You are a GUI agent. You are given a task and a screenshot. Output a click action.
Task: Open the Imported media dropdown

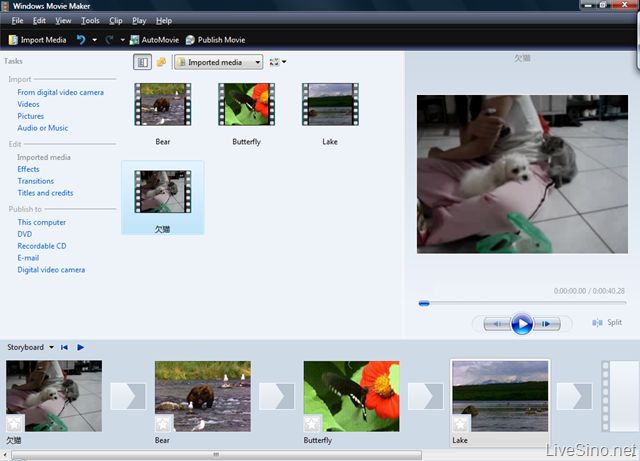tap(218, 62)
